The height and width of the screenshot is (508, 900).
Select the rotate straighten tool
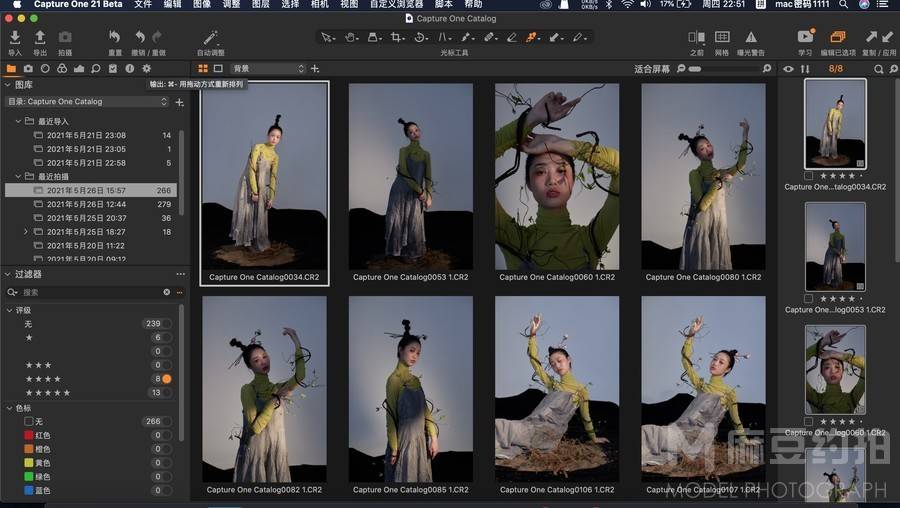(420, 37)
